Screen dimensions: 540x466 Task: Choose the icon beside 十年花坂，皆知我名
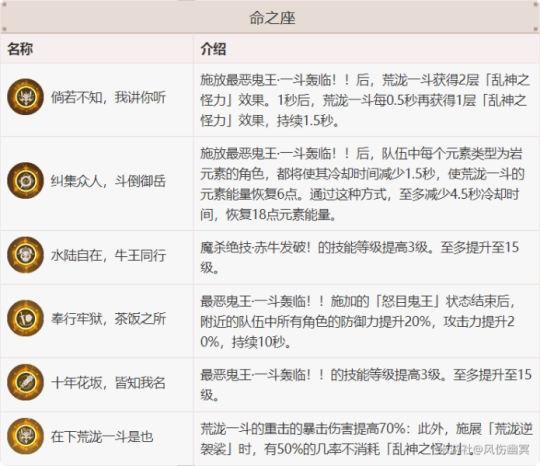[25, 382]
